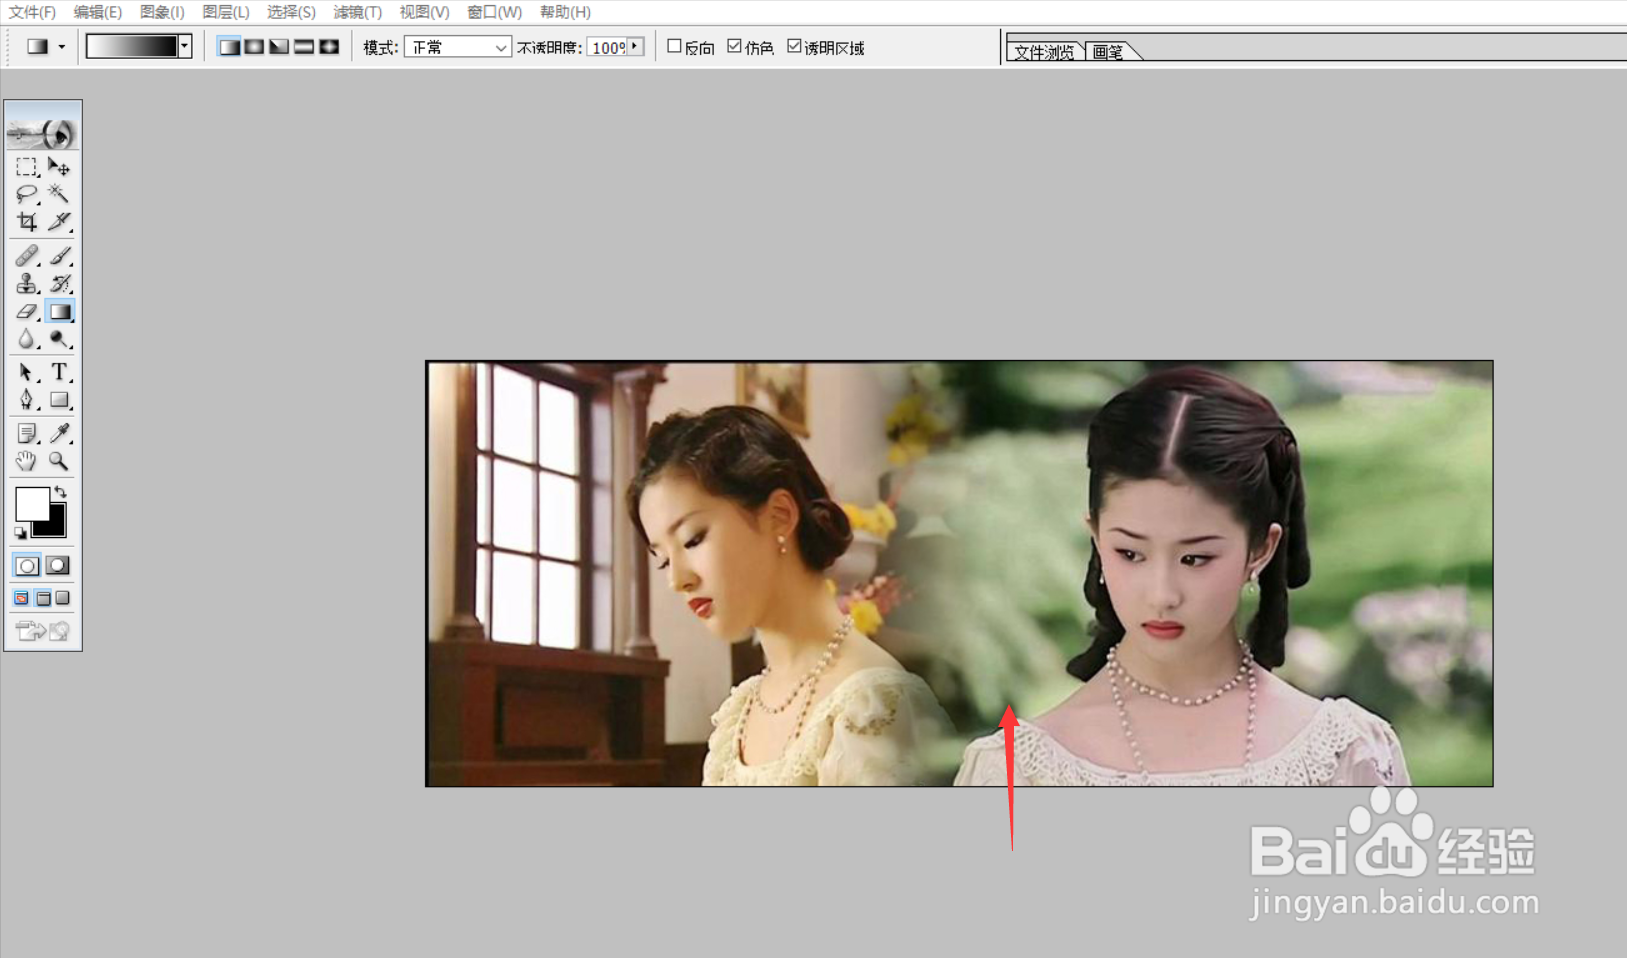Open the 视图(V) menu

[x=424, y=12]
